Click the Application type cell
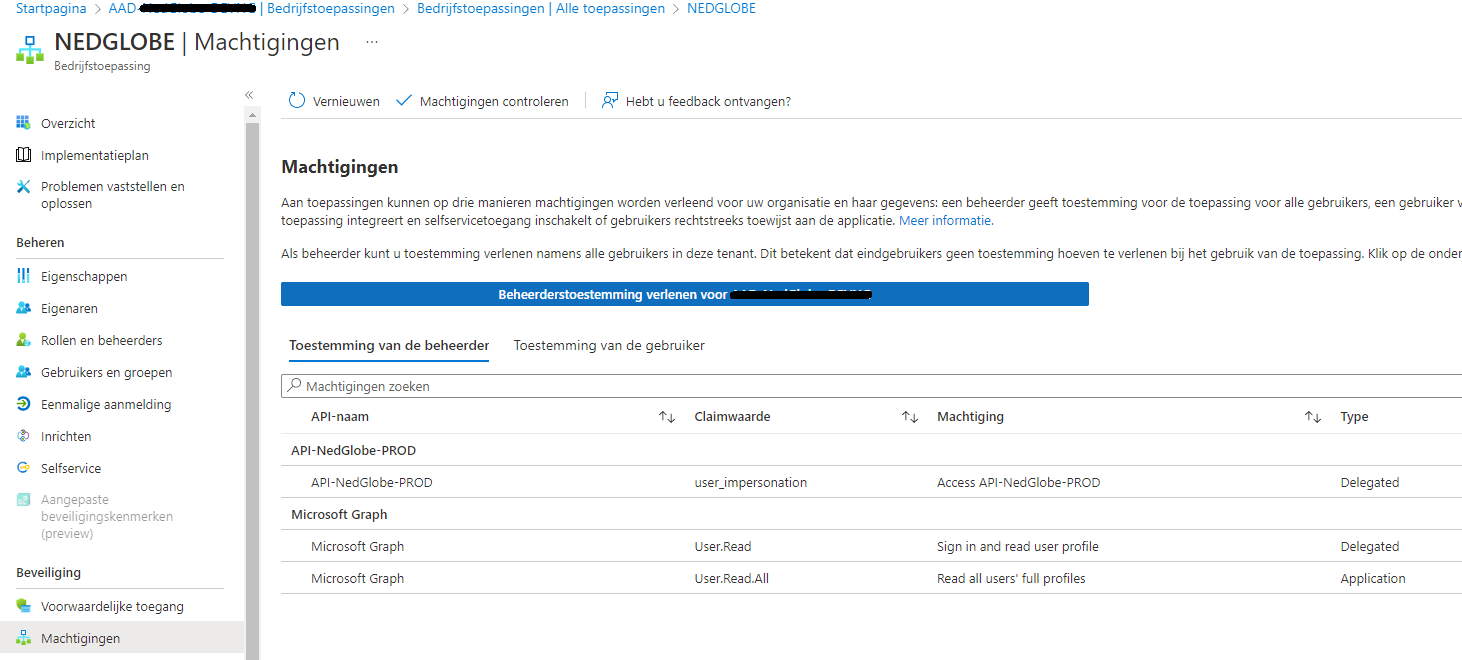Viewport: 1462px width, 660px height. click(x=1373, y=578)
